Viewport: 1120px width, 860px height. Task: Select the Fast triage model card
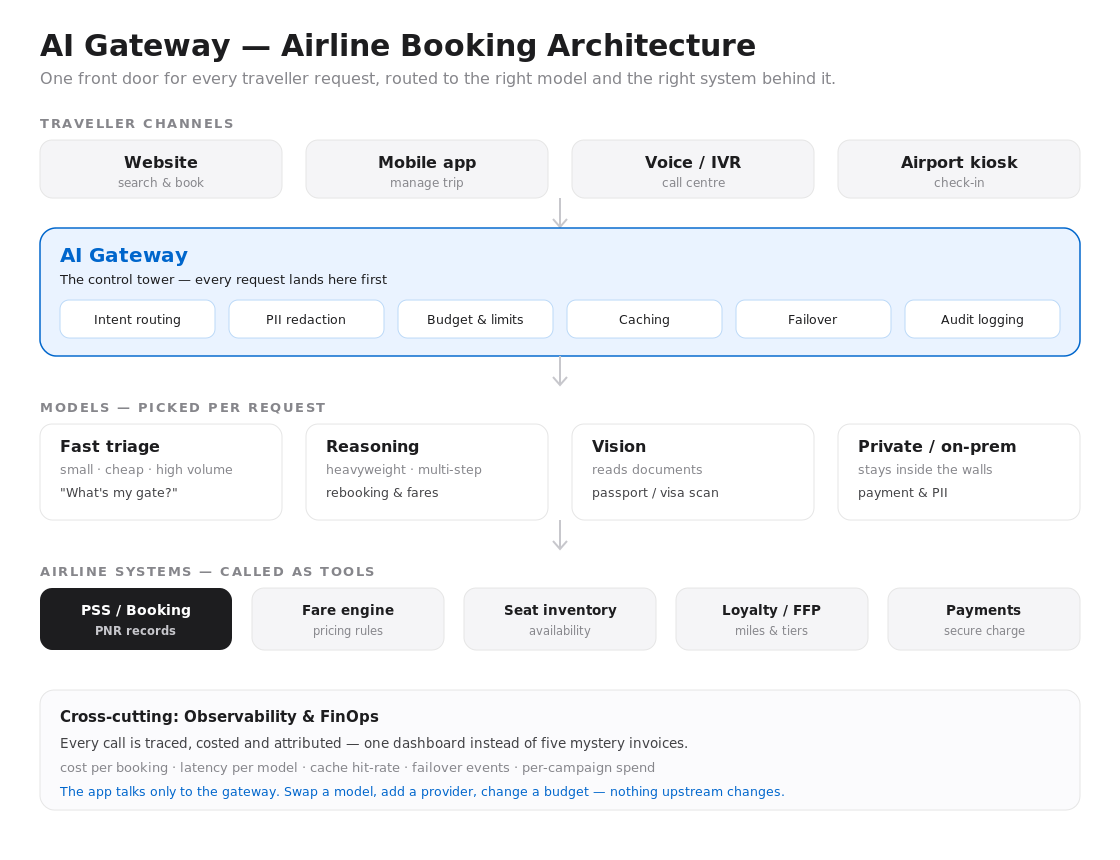pos(161,472)
